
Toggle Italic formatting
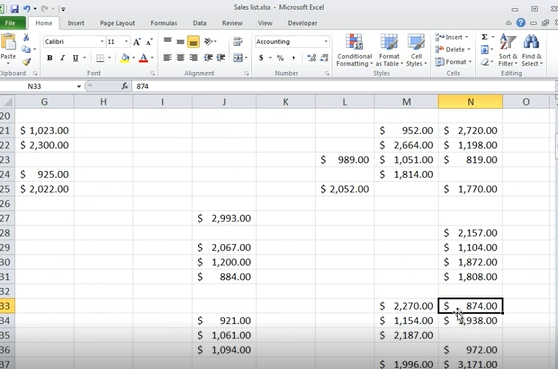point(63,58)
